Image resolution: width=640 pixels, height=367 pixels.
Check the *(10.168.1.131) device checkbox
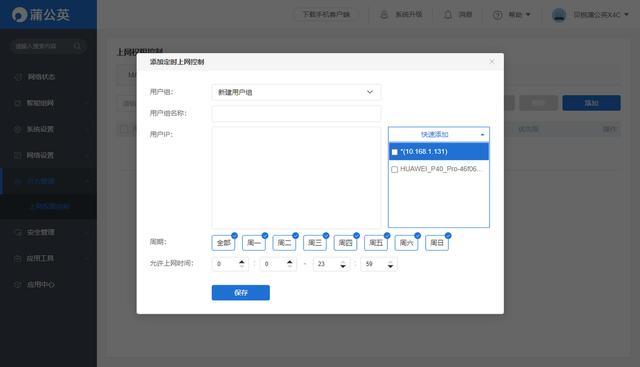point(394,152)
